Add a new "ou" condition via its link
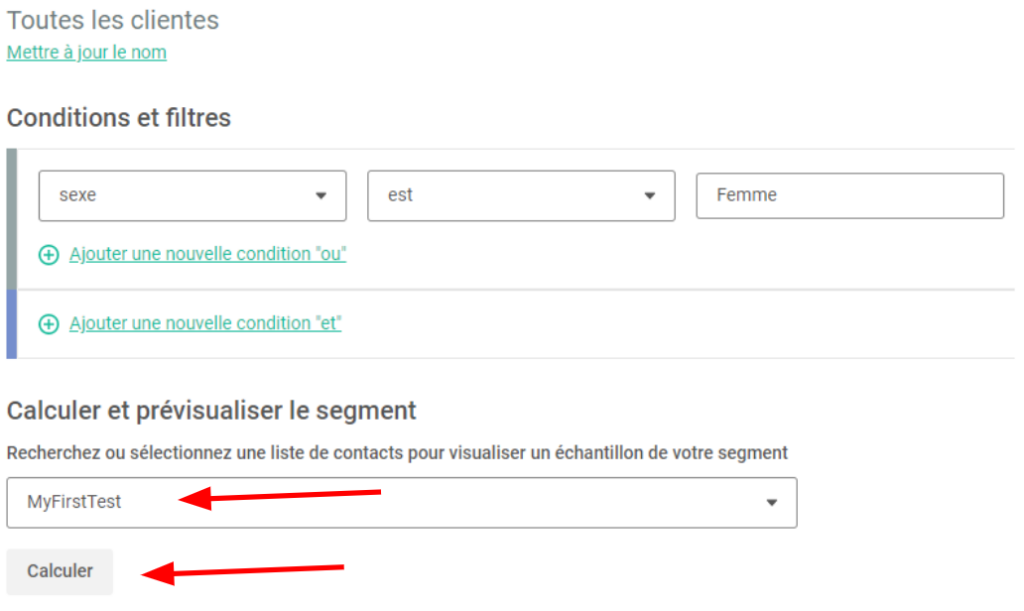The width and height of the screenshot is (1024, 611). [208, 254]
